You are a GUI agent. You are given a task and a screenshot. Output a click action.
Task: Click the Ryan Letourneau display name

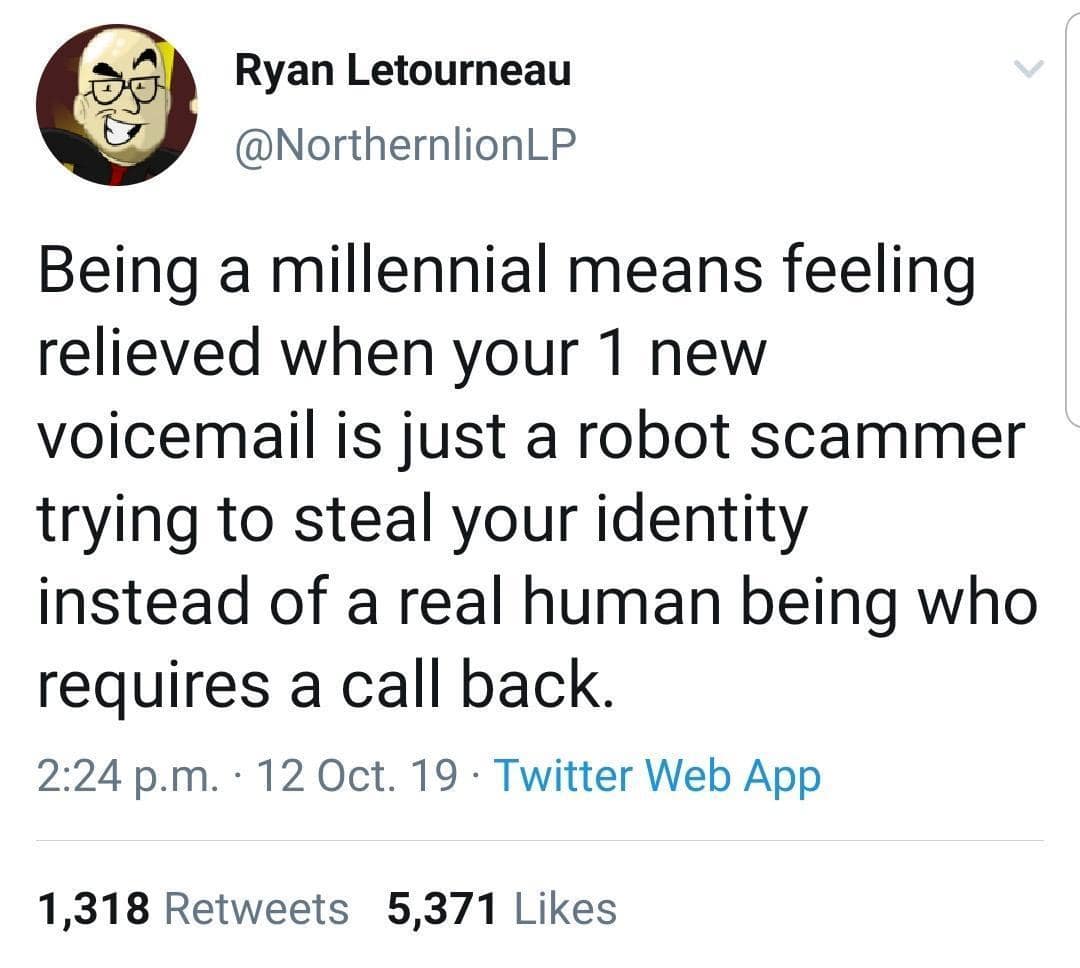pyautogui.click(x=403, y=71)
